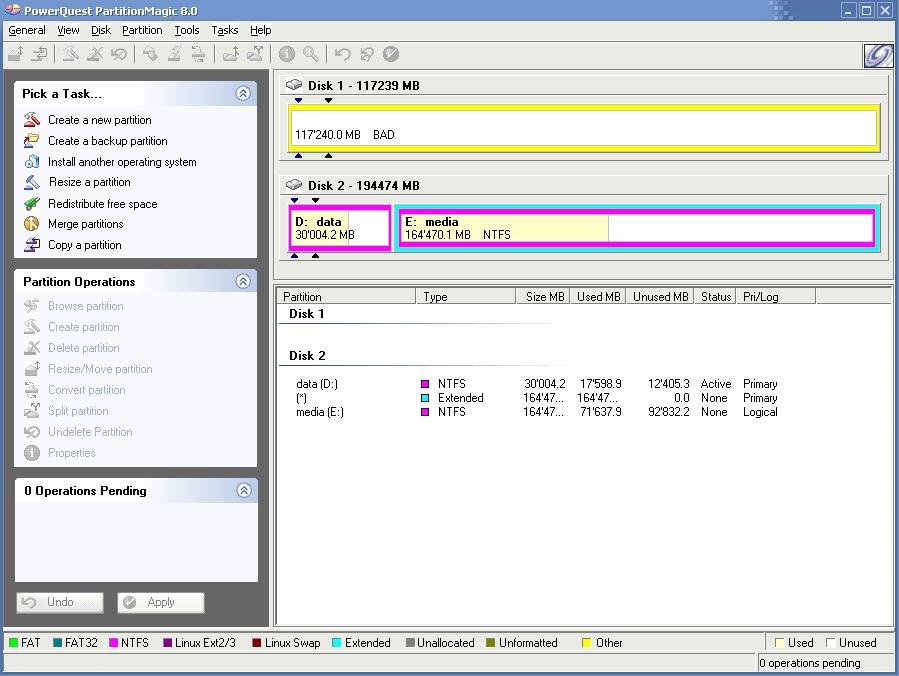Click the delete partition toolbar icon
Screen dimensions: 899x676
(x=95, y=54)
